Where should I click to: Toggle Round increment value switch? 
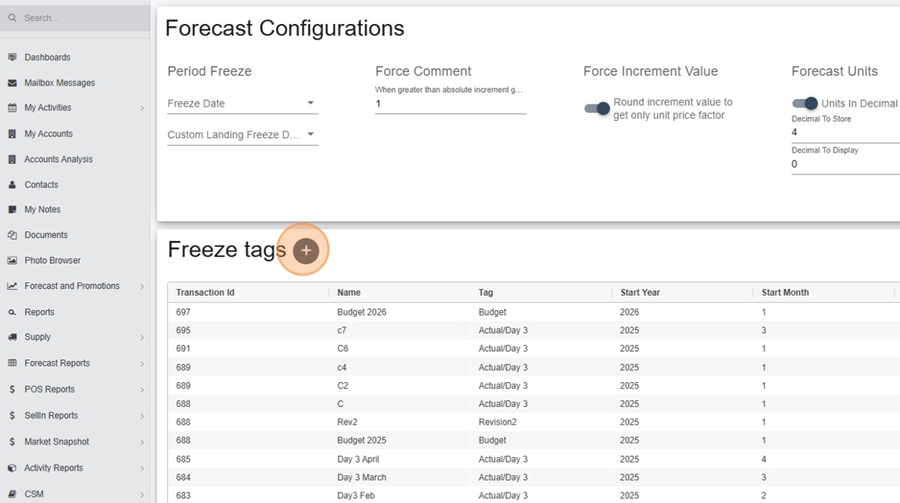point(597,108)
